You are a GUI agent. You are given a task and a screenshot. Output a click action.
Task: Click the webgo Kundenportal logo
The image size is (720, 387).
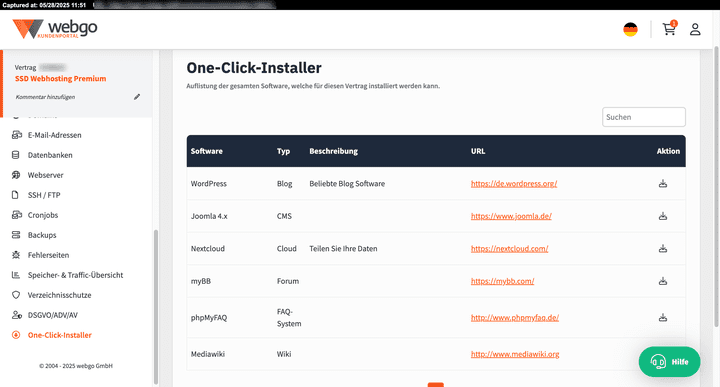55,29
